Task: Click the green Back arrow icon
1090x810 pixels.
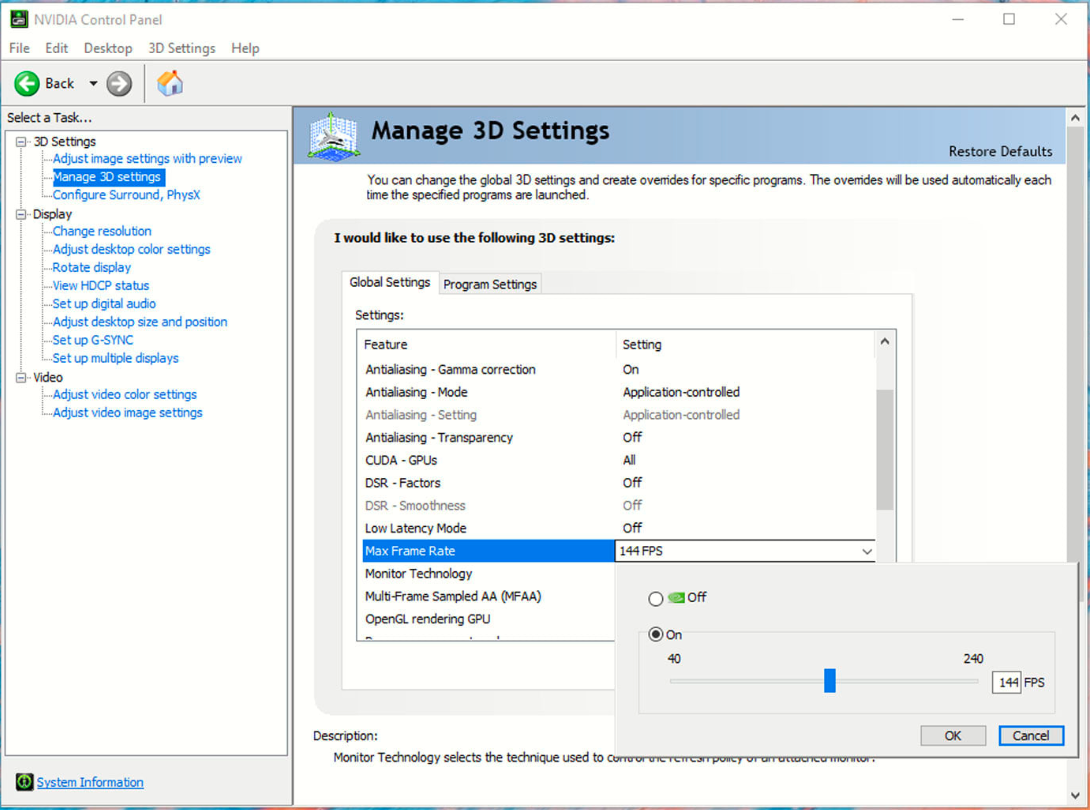Action: (27, 84)
